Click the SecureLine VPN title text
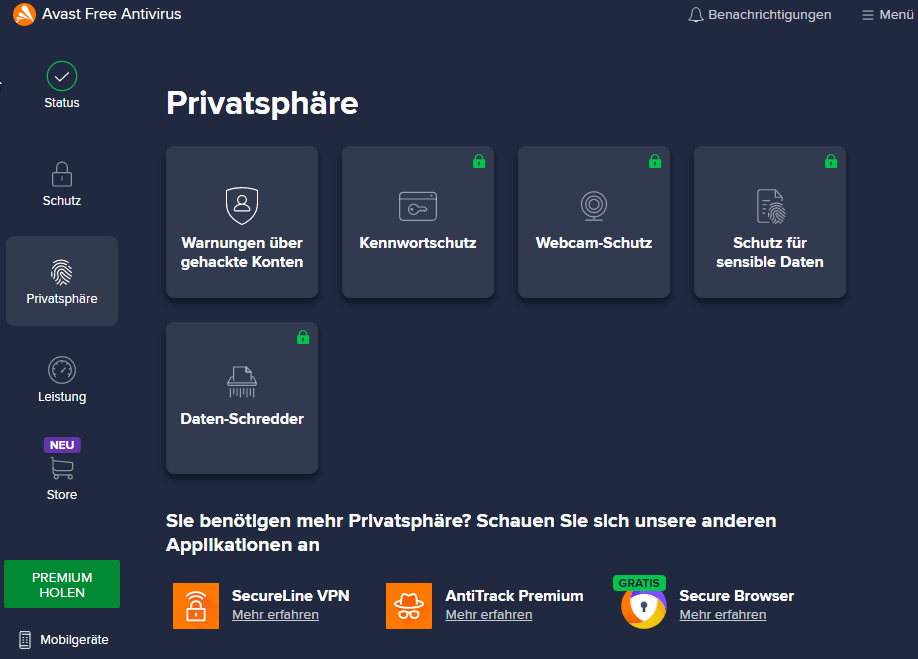The height and width of the screenshot is (659, 918). click(x=290, y=596)
